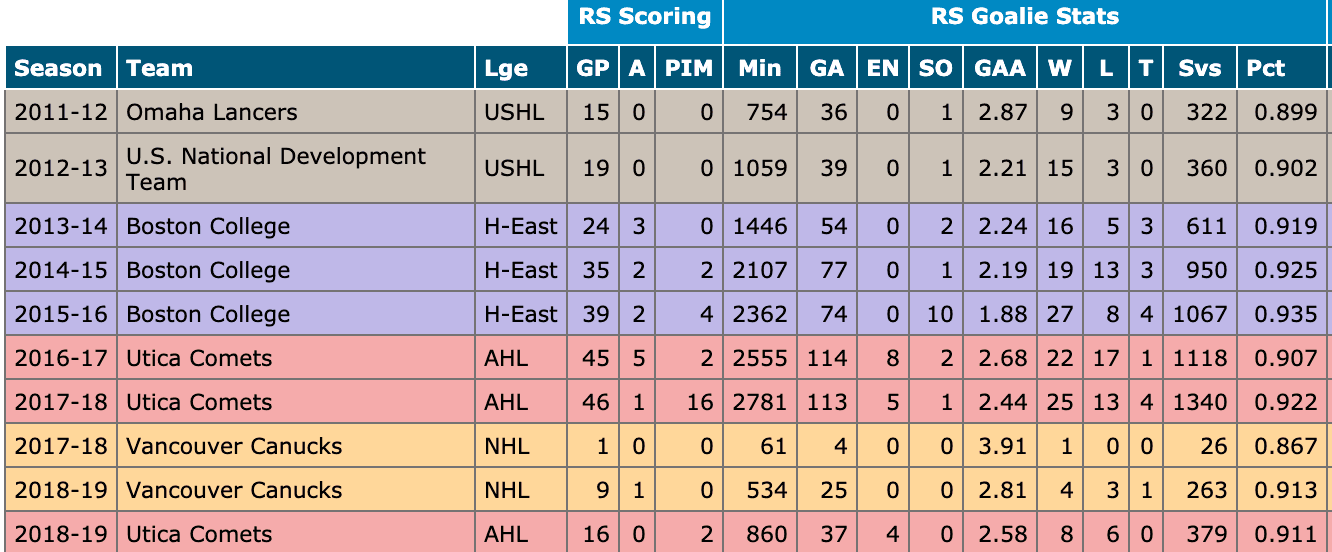This screenshot has width=1332, height=552.
Task: Select the GP column header
Action: (x=593, y=69)
